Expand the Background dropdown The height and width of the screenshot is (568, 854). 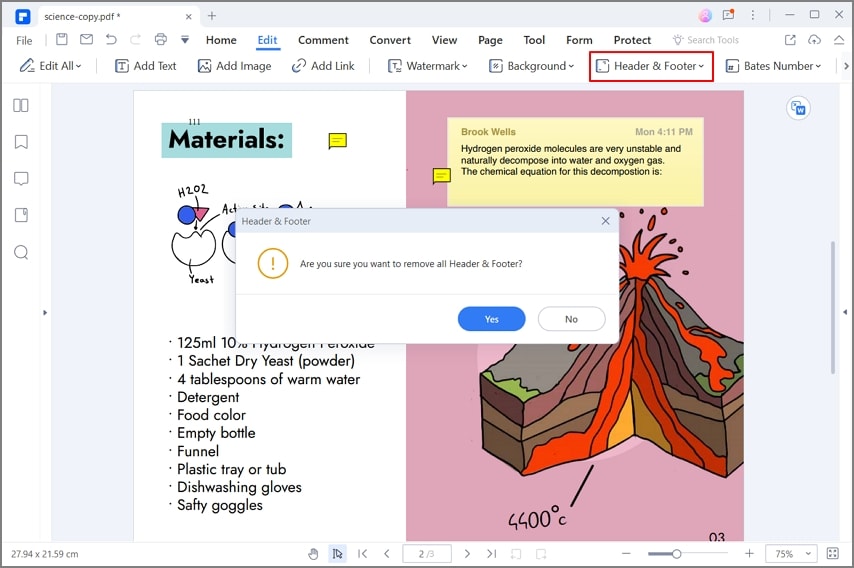[532, 66]
